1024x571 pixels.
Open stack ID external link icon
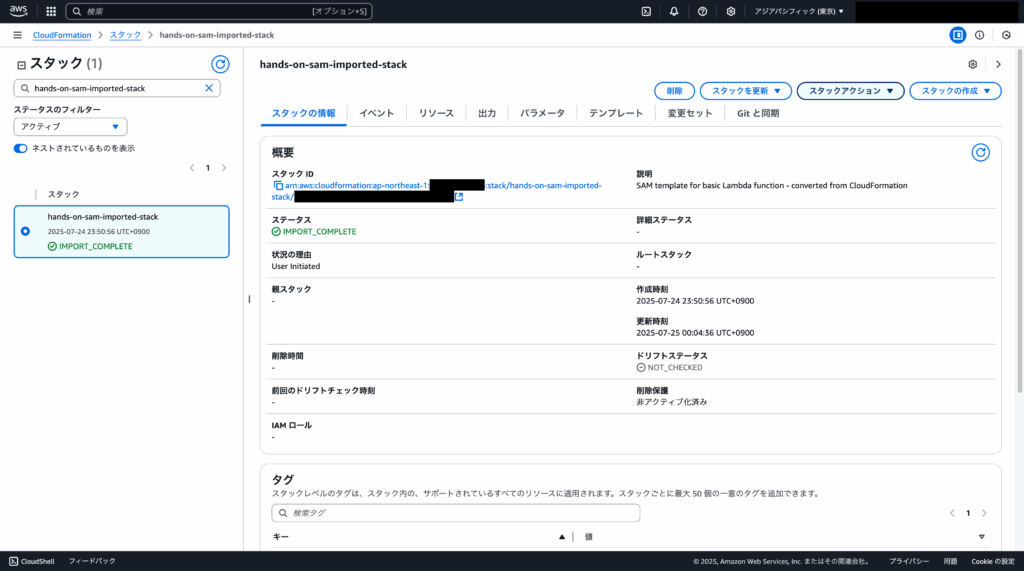459,197
